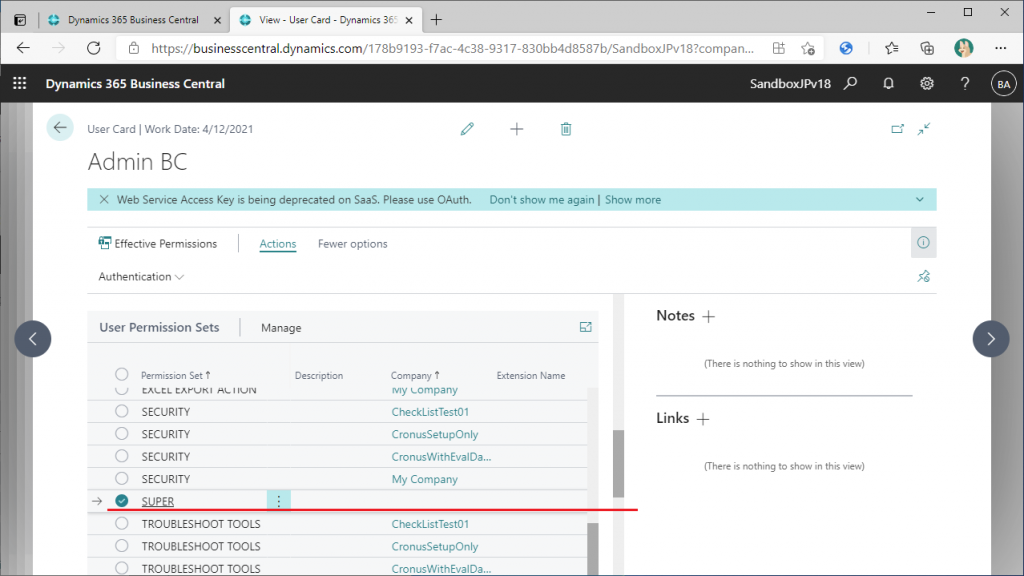This screenshot has height=576, width=1024.
Task: Select the SECURITY CronusSetupOnly row
Action: (x=121, y=434)
